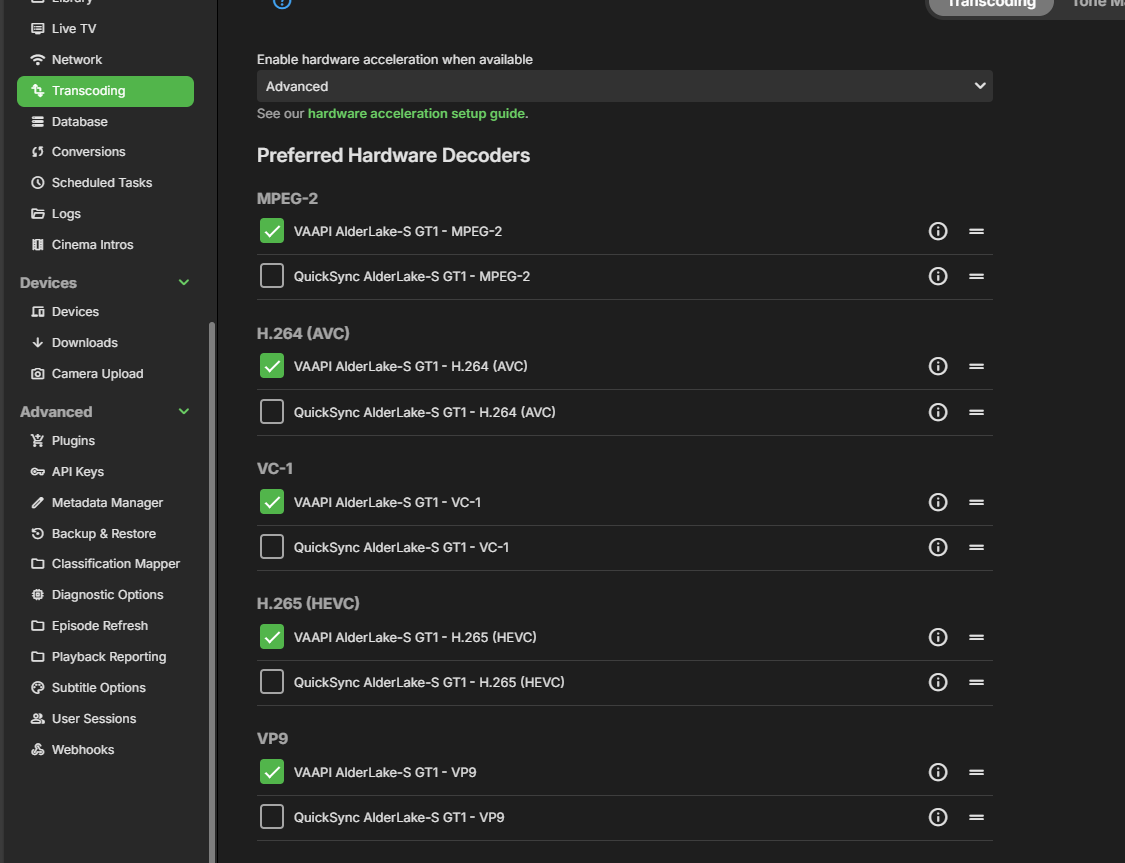Switch to the Transcoding tab at top
The image size is (1125, 863).
click(x=989, y=4)
